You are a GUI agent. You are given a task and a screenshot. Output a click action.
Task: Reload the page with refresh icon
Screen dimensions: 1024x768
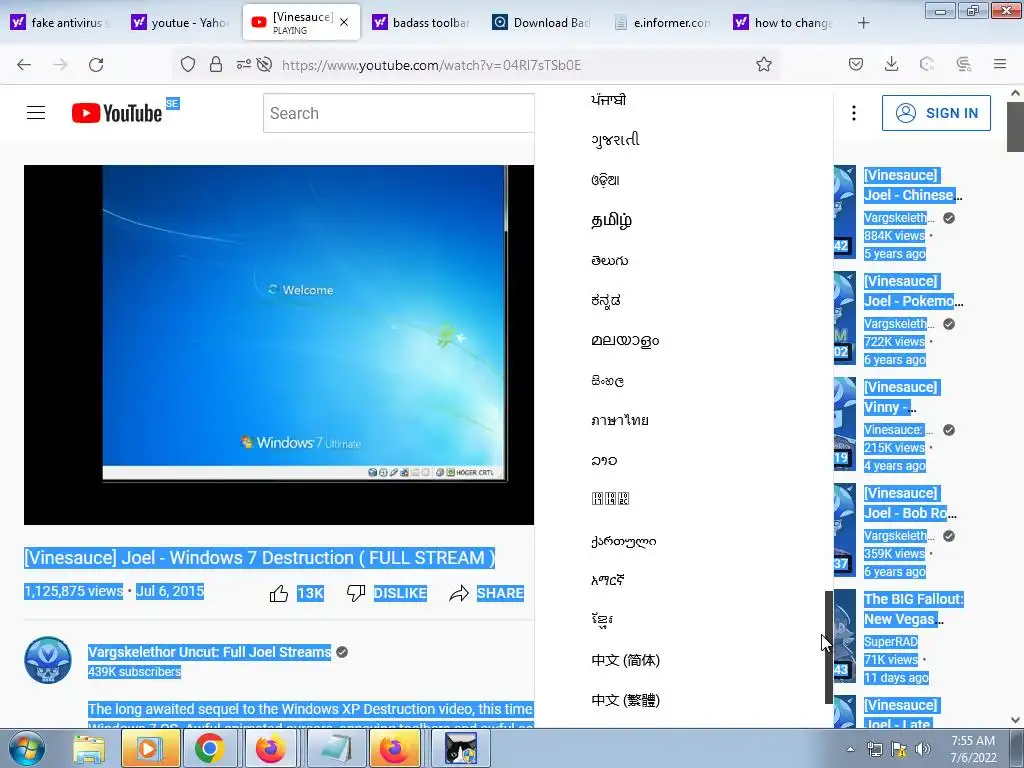(96, 65)
